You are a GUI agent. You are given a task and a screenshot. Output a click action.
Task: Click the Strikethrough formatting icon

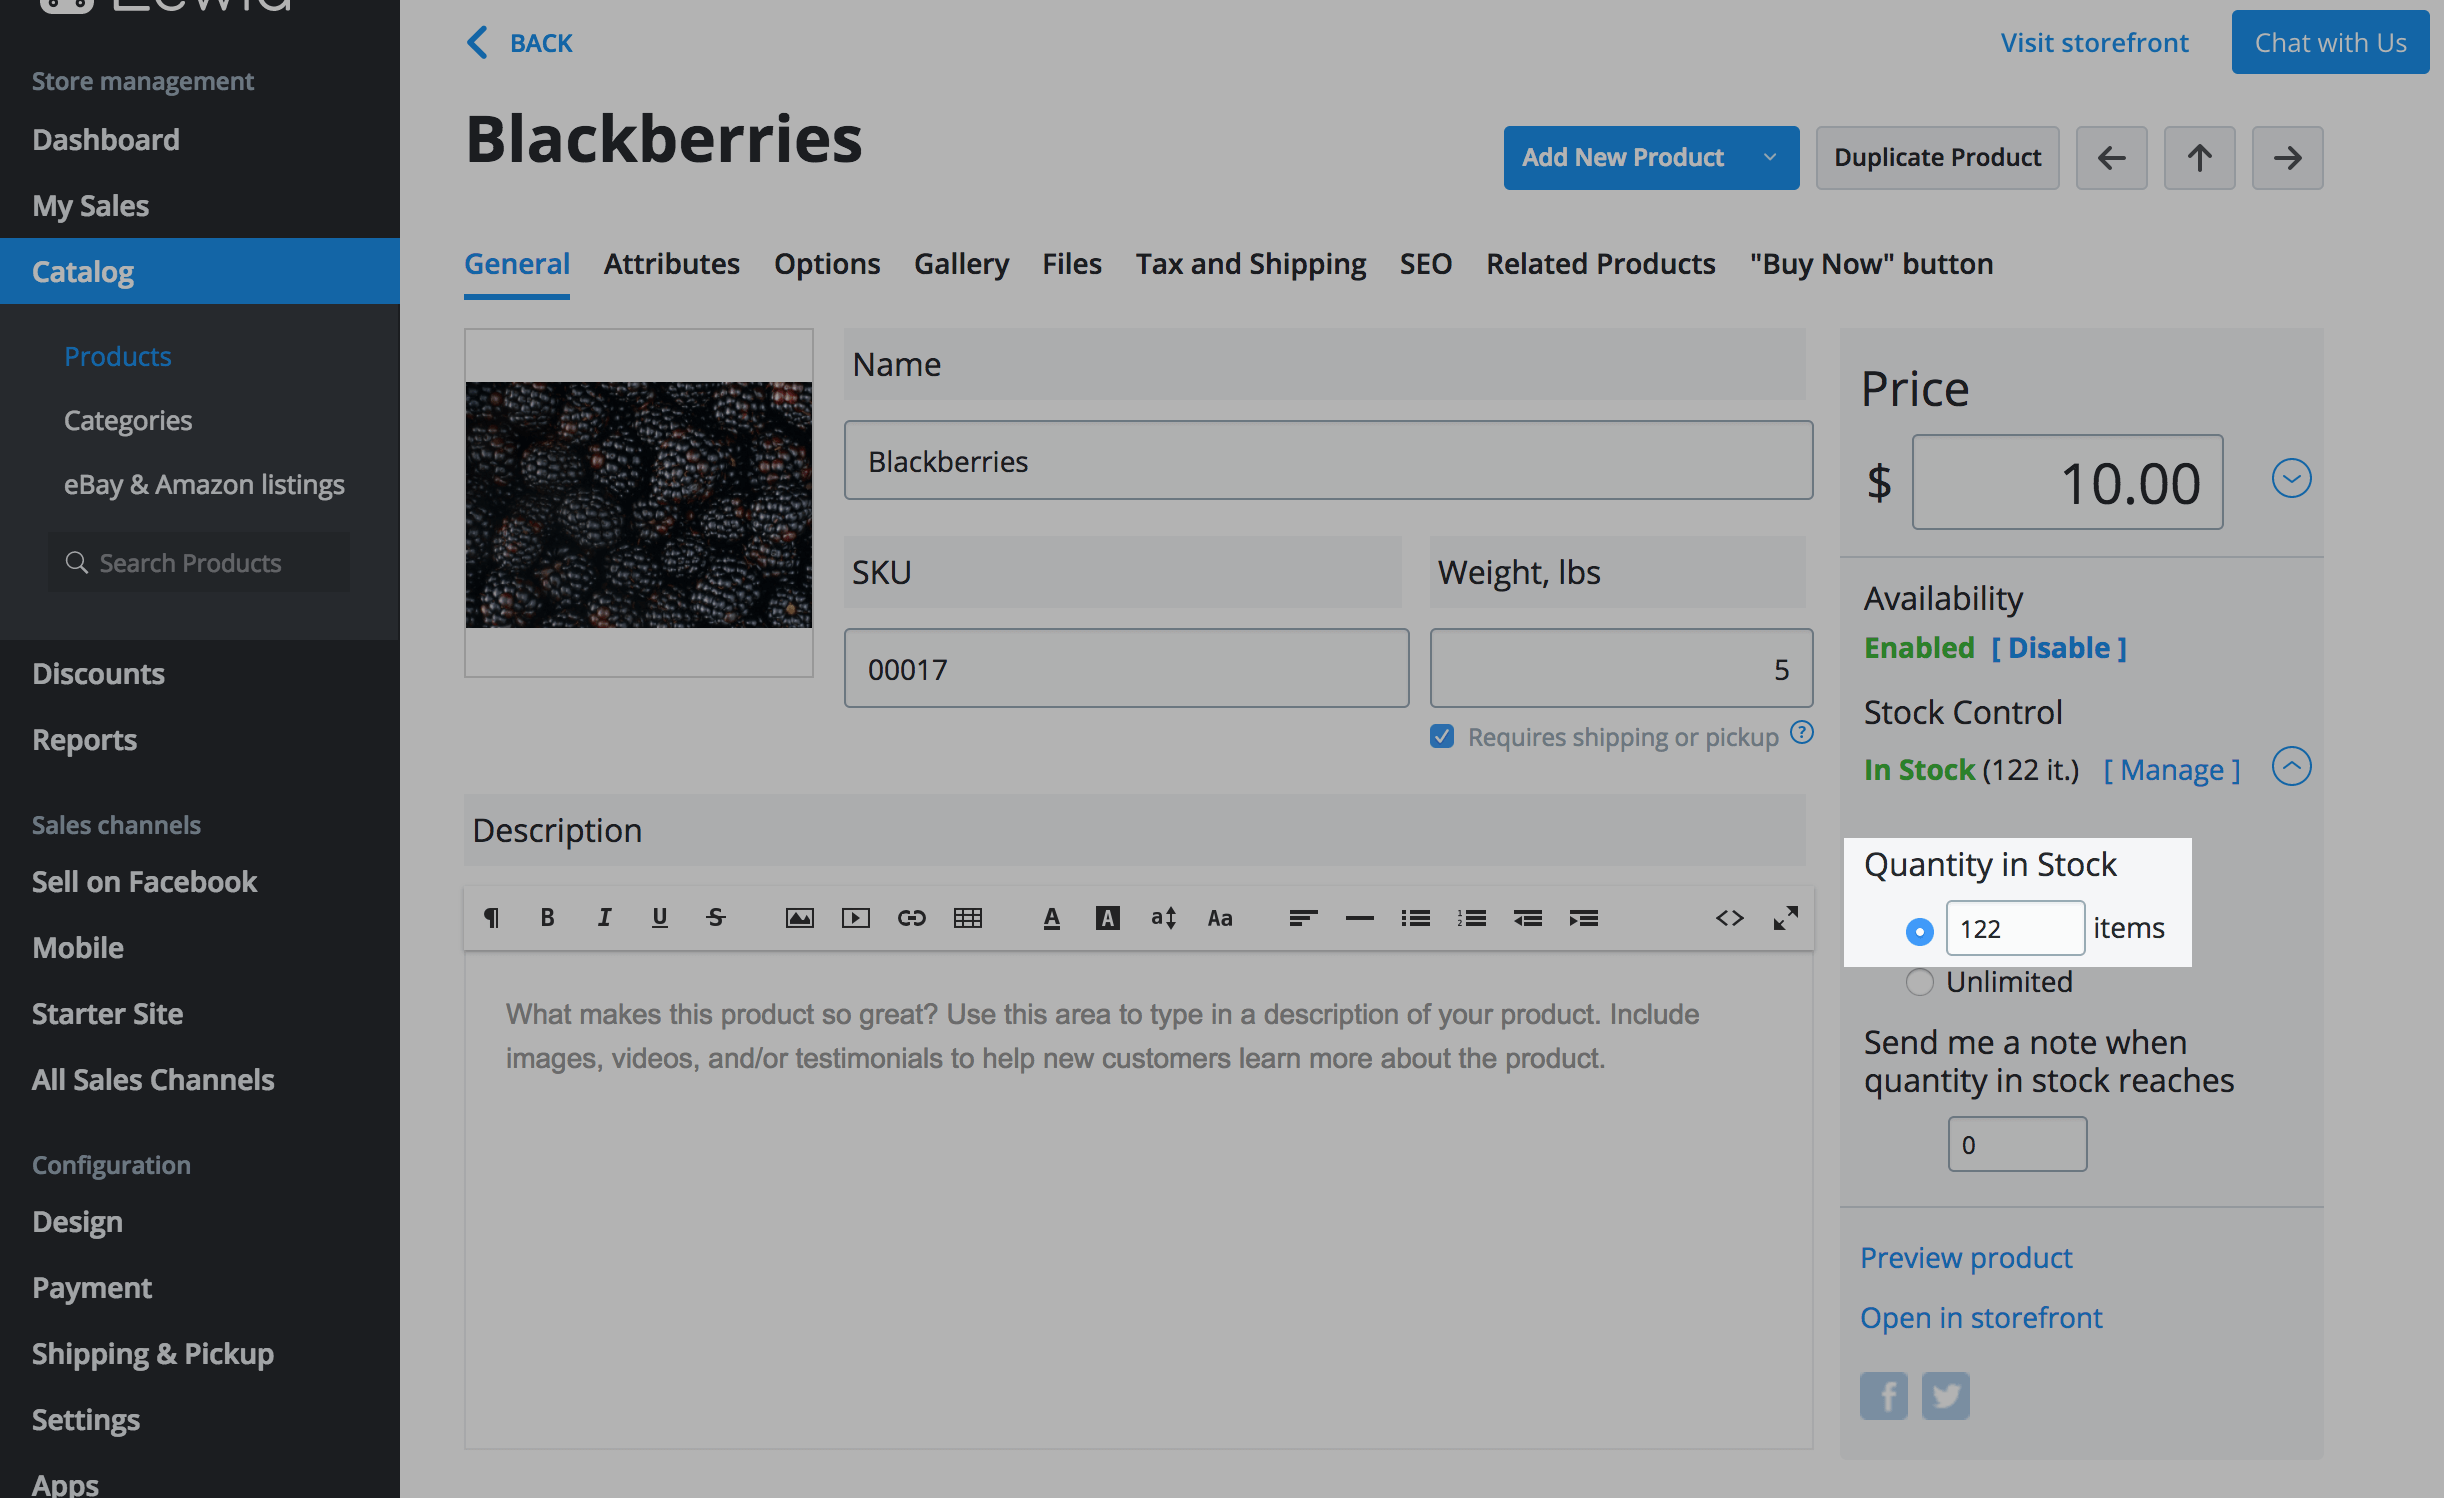pyautogui.click(x=715, y=917)
